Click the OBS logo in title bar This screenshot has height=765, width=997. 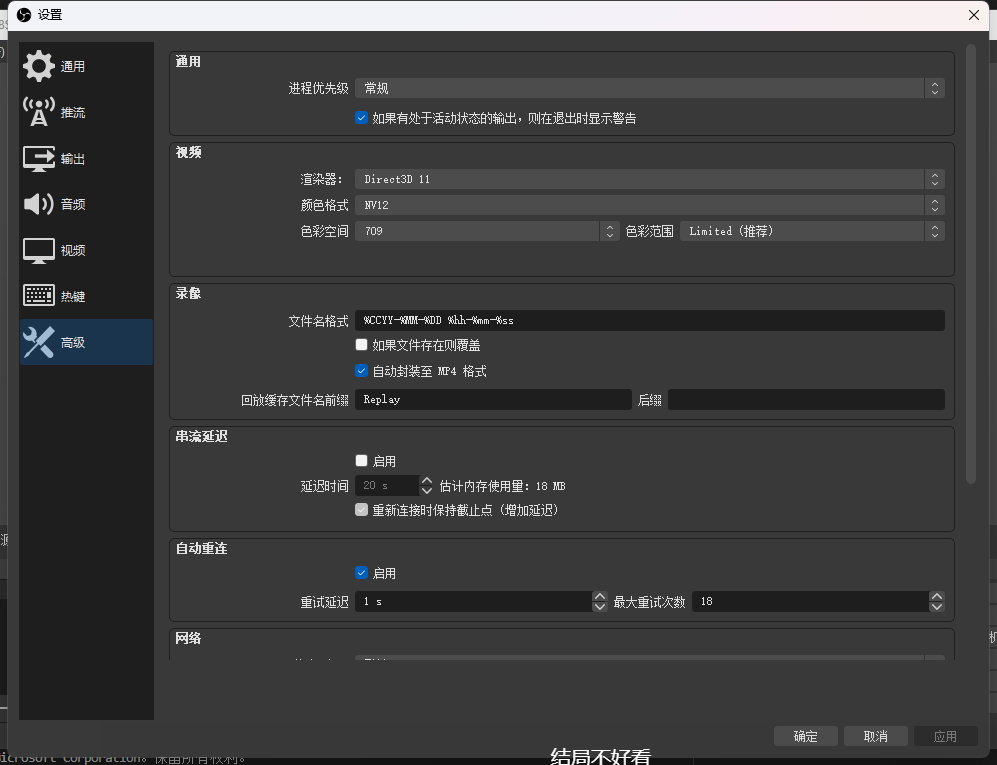(x=24, y=15)
